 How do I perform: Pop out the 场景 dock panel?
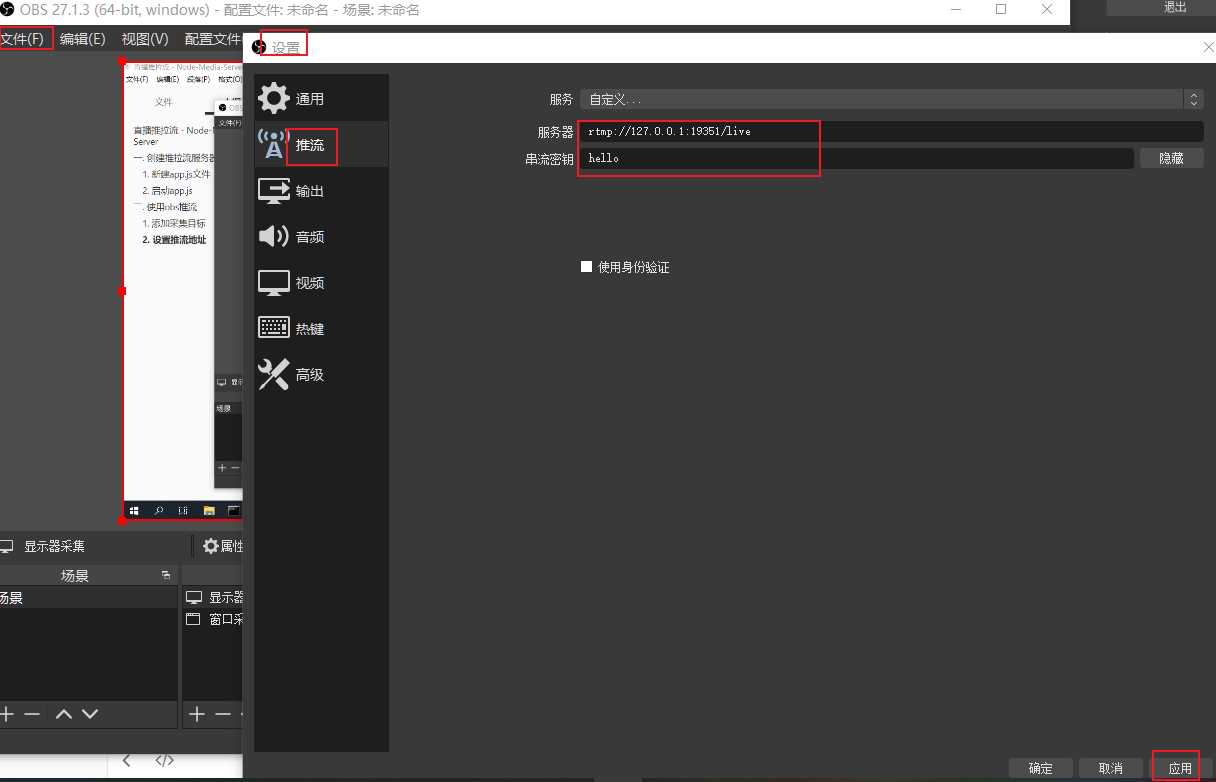(x=166, y=575)
